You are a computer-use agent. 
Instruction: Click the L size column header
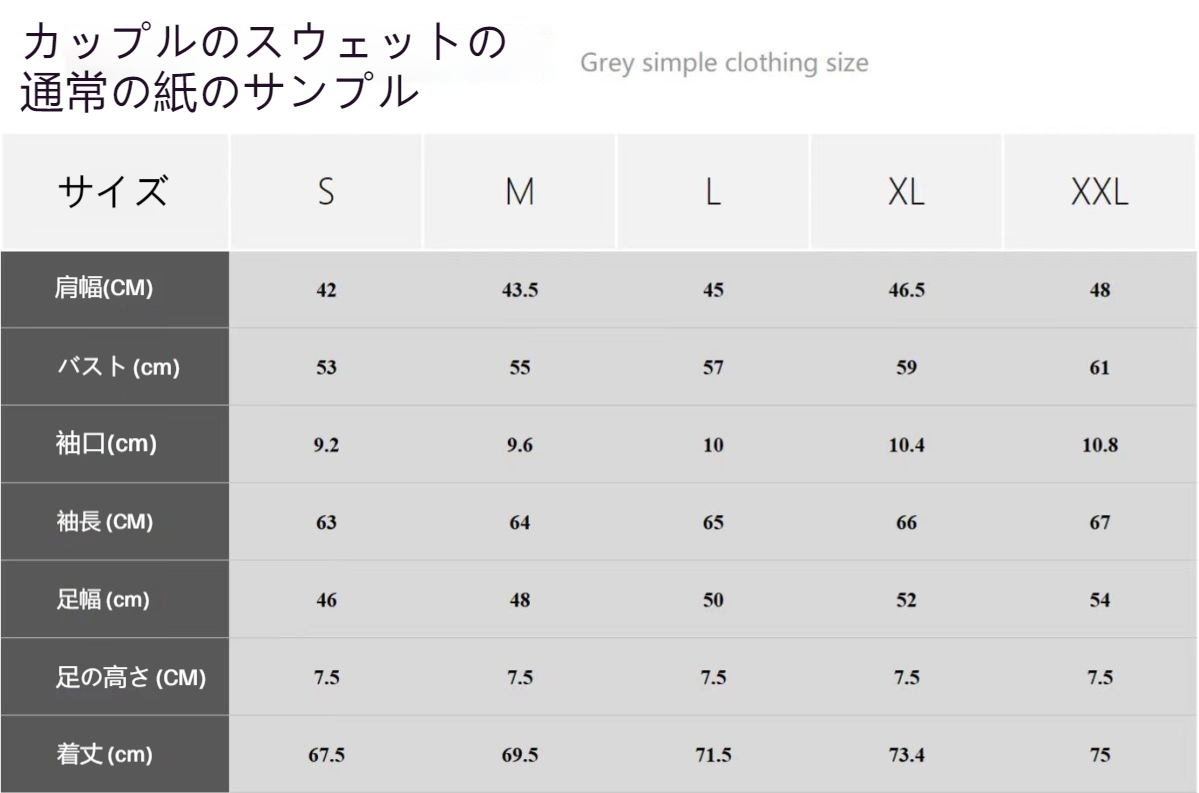[712, 192]
